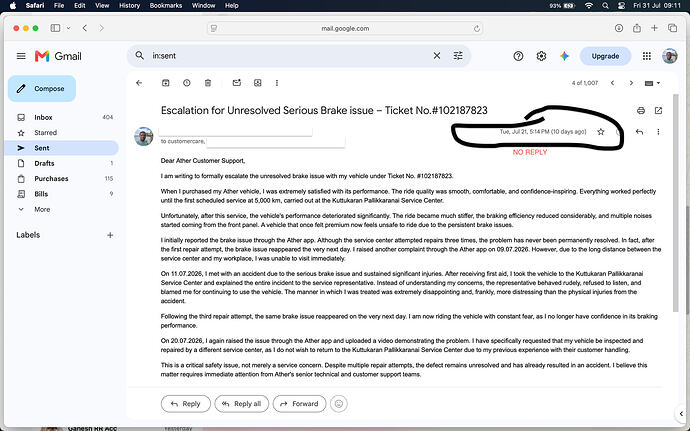The height and width of the screenshot is (431, 690).
Task: Open the Gemini sparkle icon
Action: point(565,56)
